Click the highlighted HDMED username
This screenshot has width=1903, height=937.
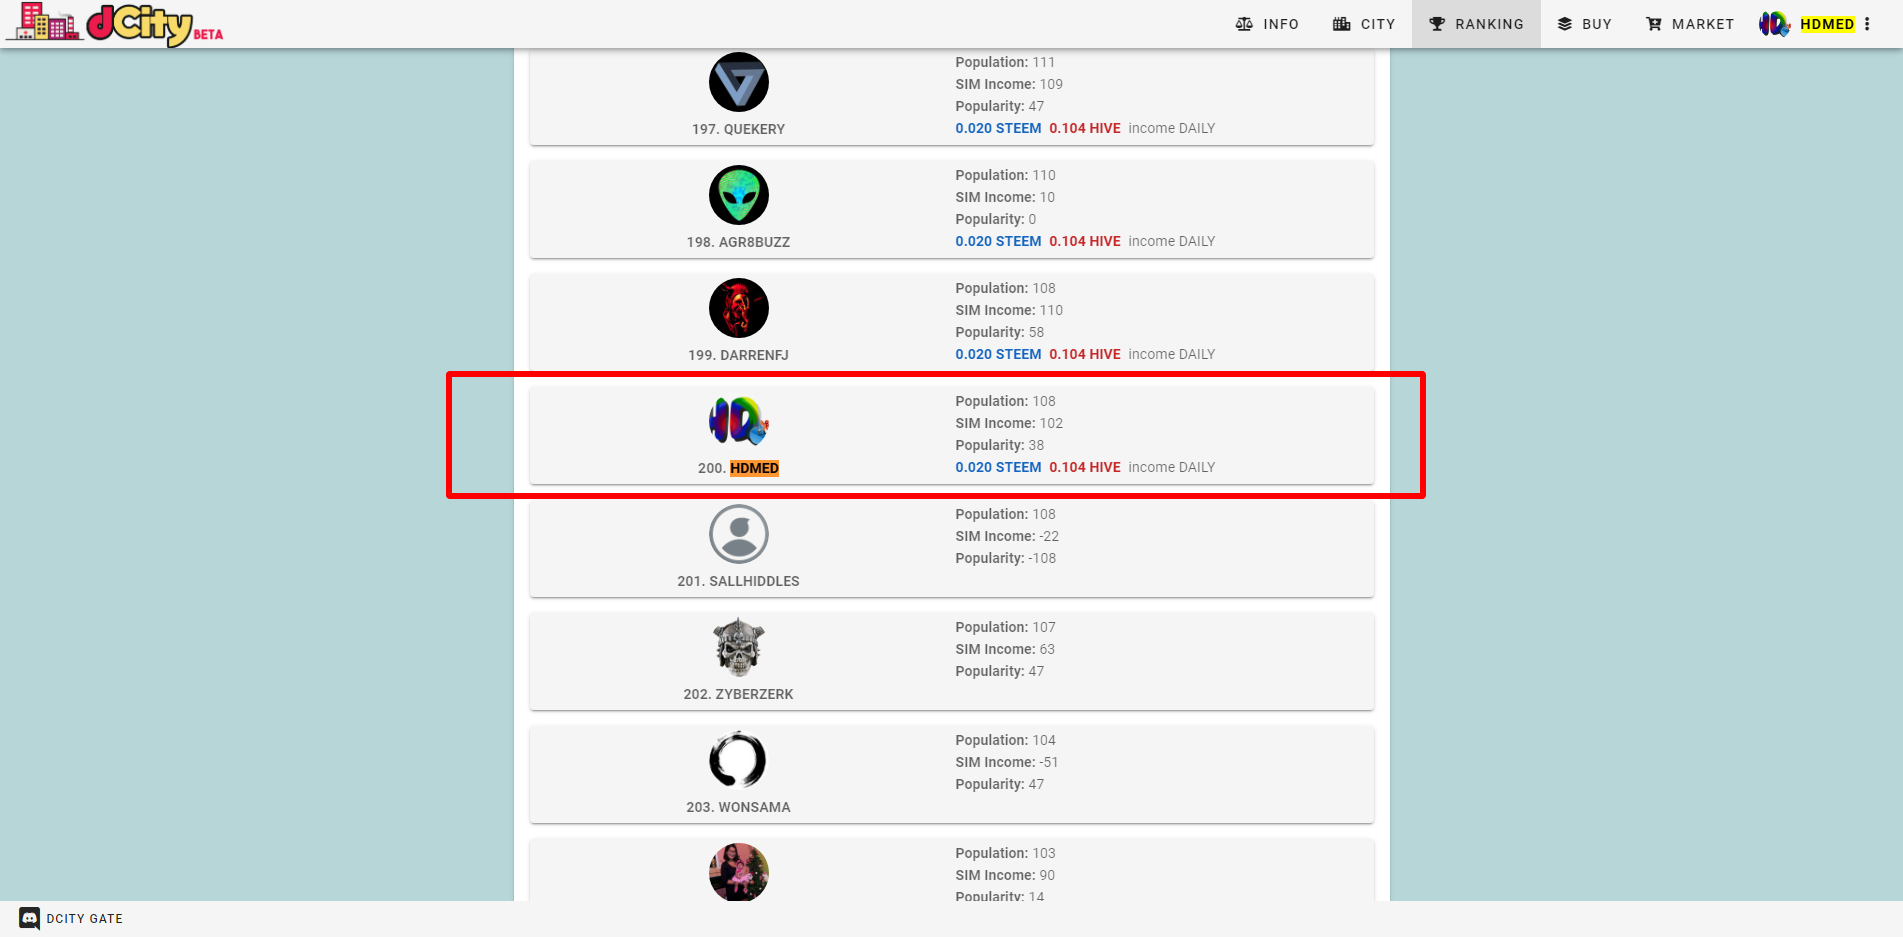[x=755, y=468]
